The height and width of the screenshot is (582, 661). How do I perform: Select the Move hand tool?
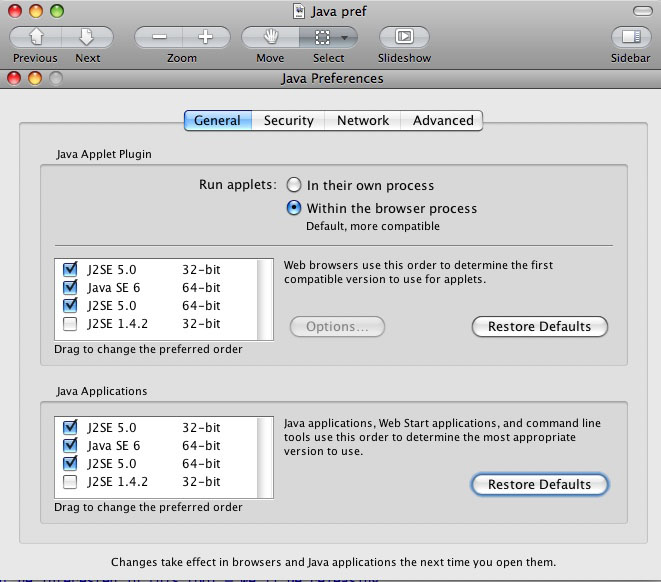pyautogui.click(x=271, y=37)
